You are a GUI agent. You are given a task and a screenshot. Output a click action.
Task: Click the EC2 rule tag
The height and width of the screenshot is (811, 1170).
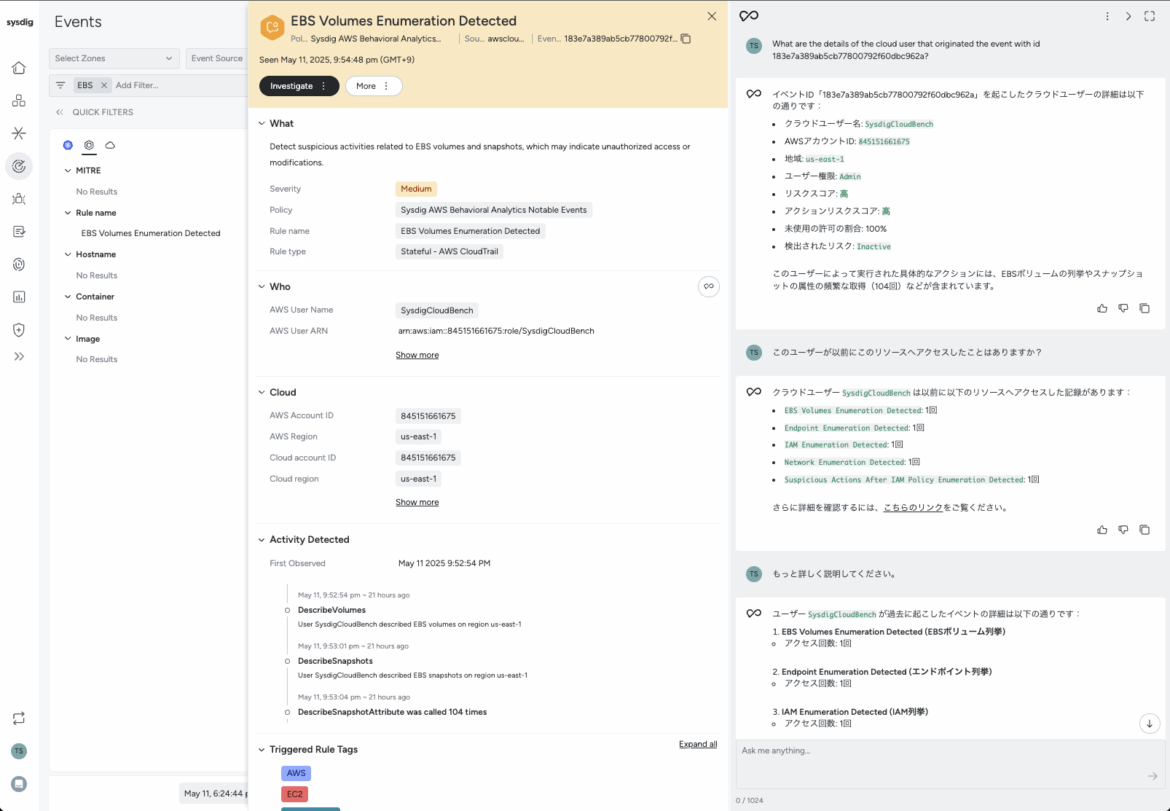295,794
